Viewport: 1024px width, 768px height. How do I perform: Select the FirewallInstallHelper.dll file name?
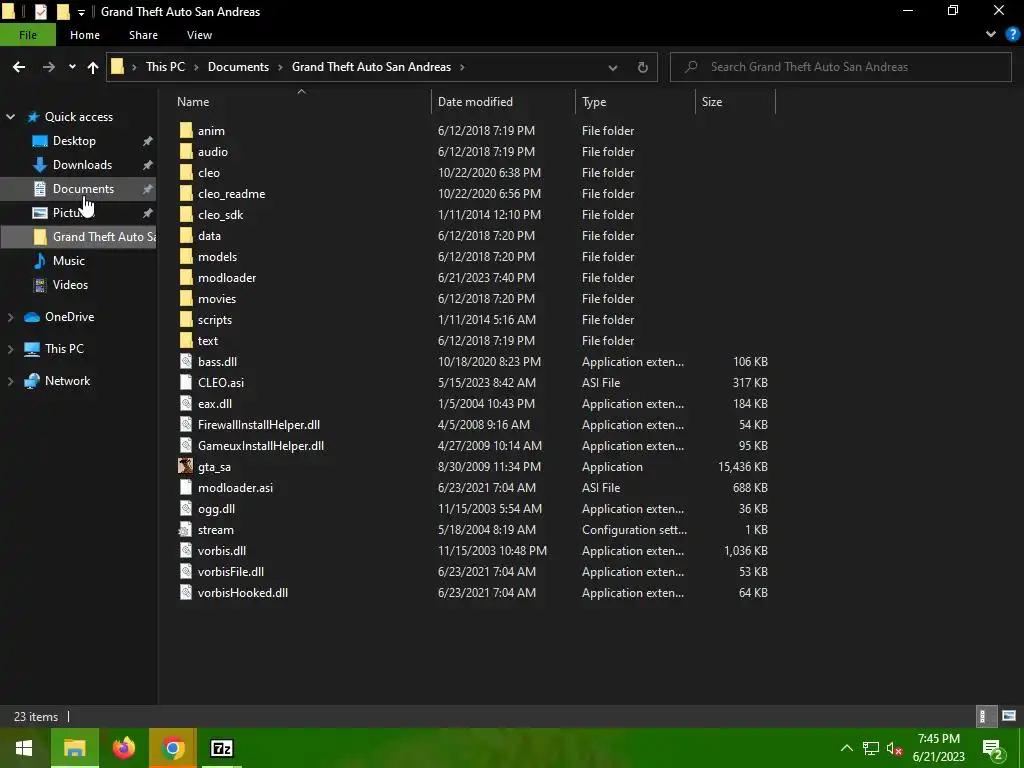tap(259, 424)
